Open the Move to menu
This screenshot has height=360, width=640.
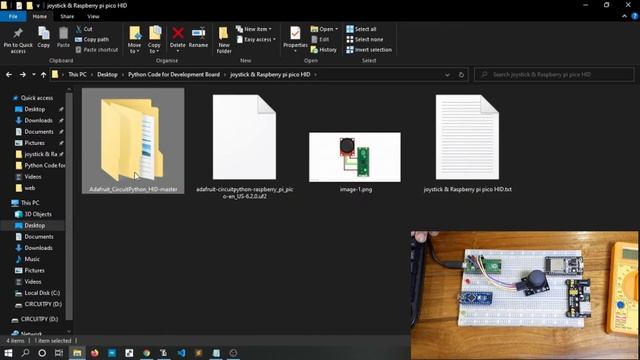click(134, 40)
